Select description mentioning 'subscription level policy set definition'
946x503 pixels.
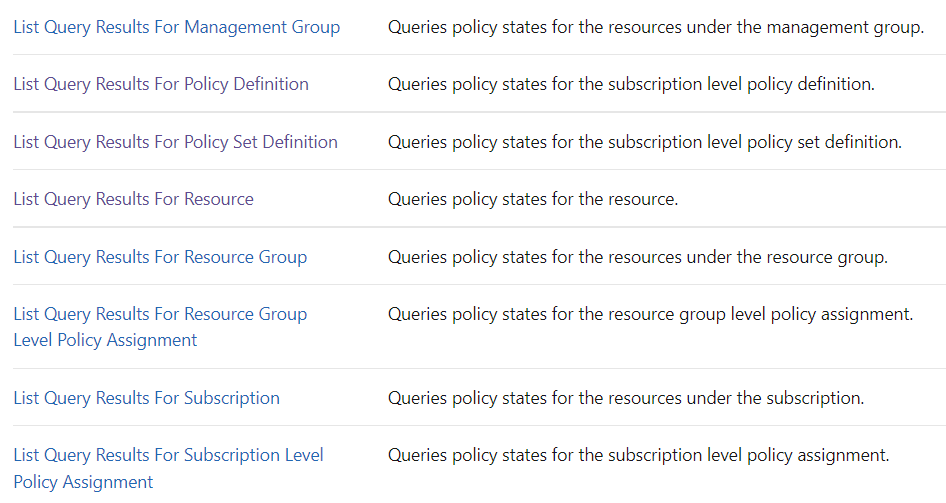pos(645,142)
